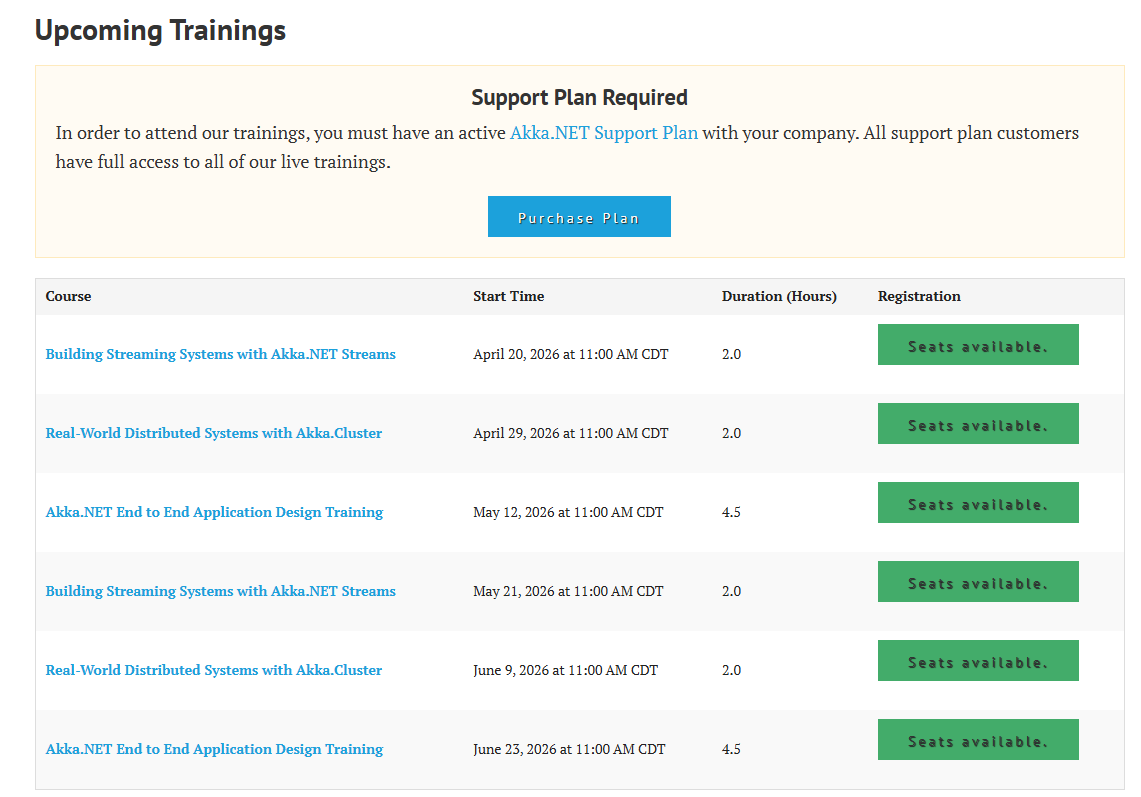Open Real-World Distributed Systems course on June 9
1141x797 pixels.
pyautogui.click(x=213, y=670)
